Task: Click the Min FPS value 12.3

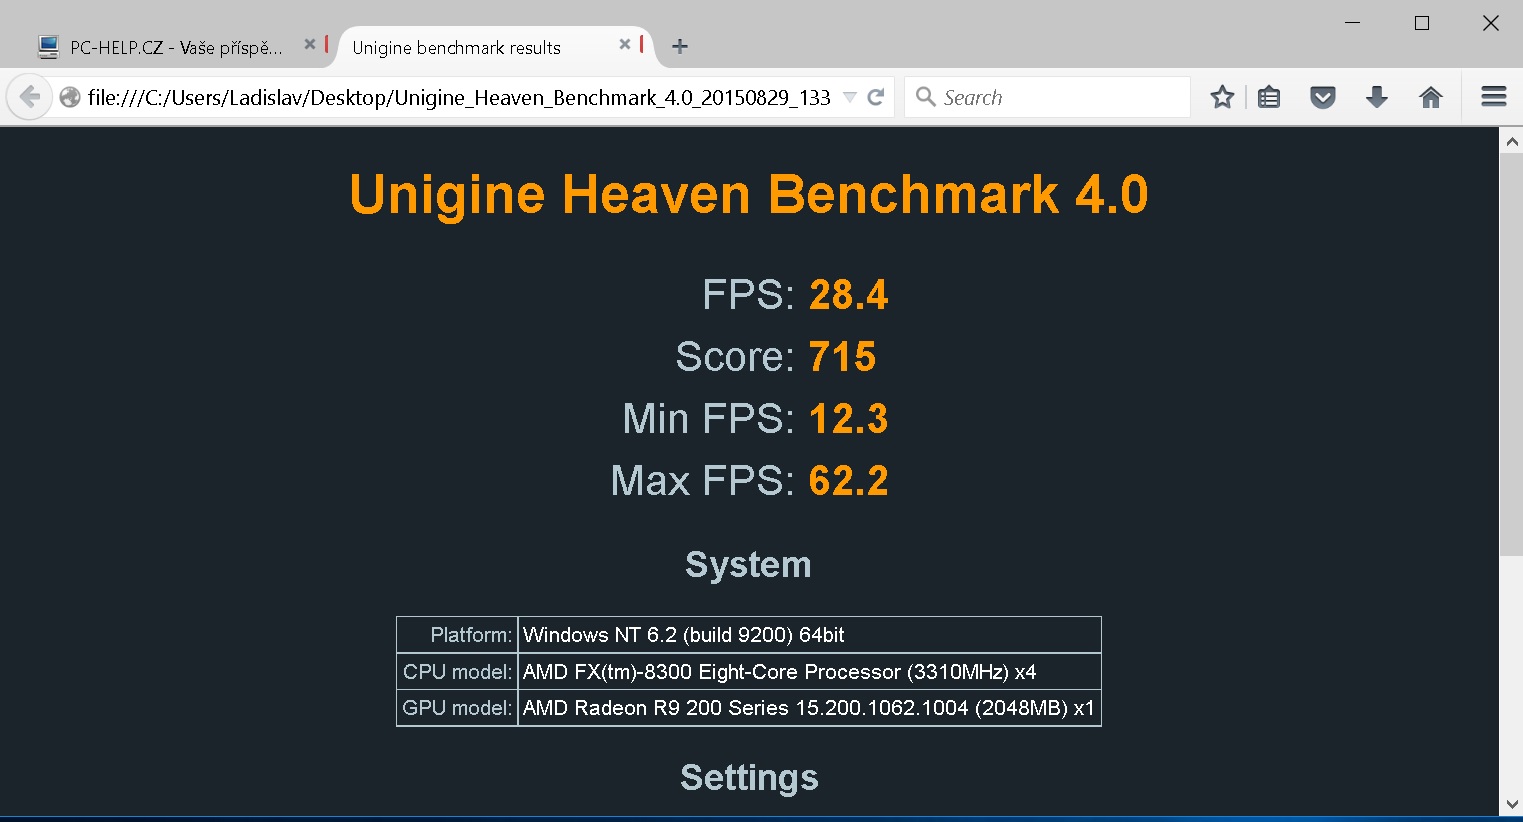Action: pyautogui.click(x=849, y=419)
